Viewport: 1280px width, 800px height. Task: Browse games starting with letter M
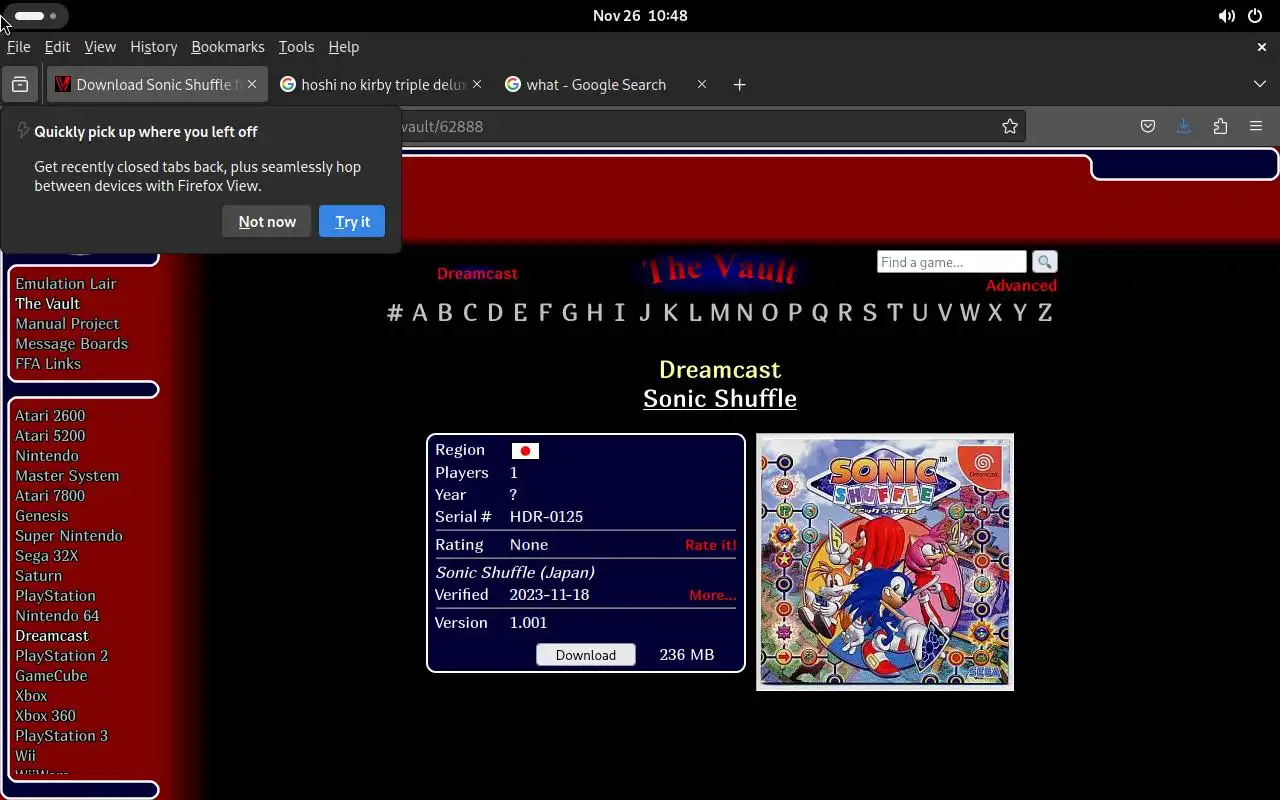click(719, 313)
